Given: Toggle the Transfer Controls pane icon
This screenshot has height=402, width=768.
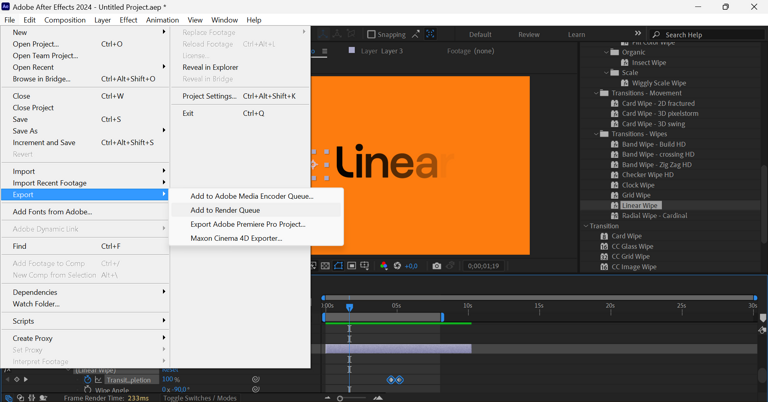Looking at the screenshot, I should pos(20,398).
